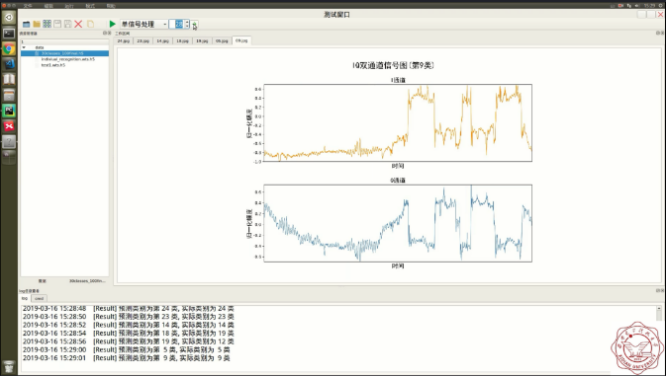This screenshot has height=376, width=666.
Task: Select the active 09.jpg tab
Action: (242, 41)
